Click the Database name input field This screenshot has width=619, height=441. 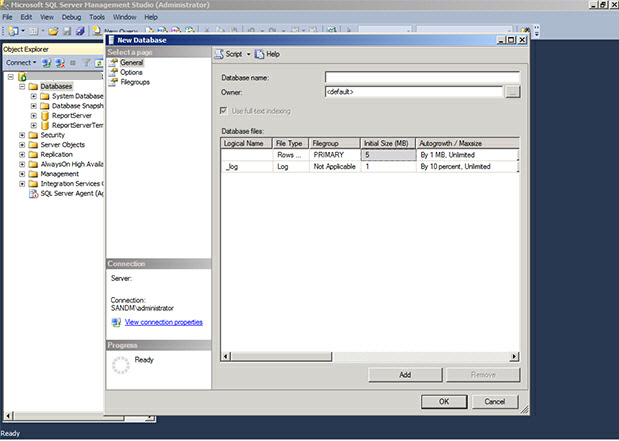click(422, 77)
